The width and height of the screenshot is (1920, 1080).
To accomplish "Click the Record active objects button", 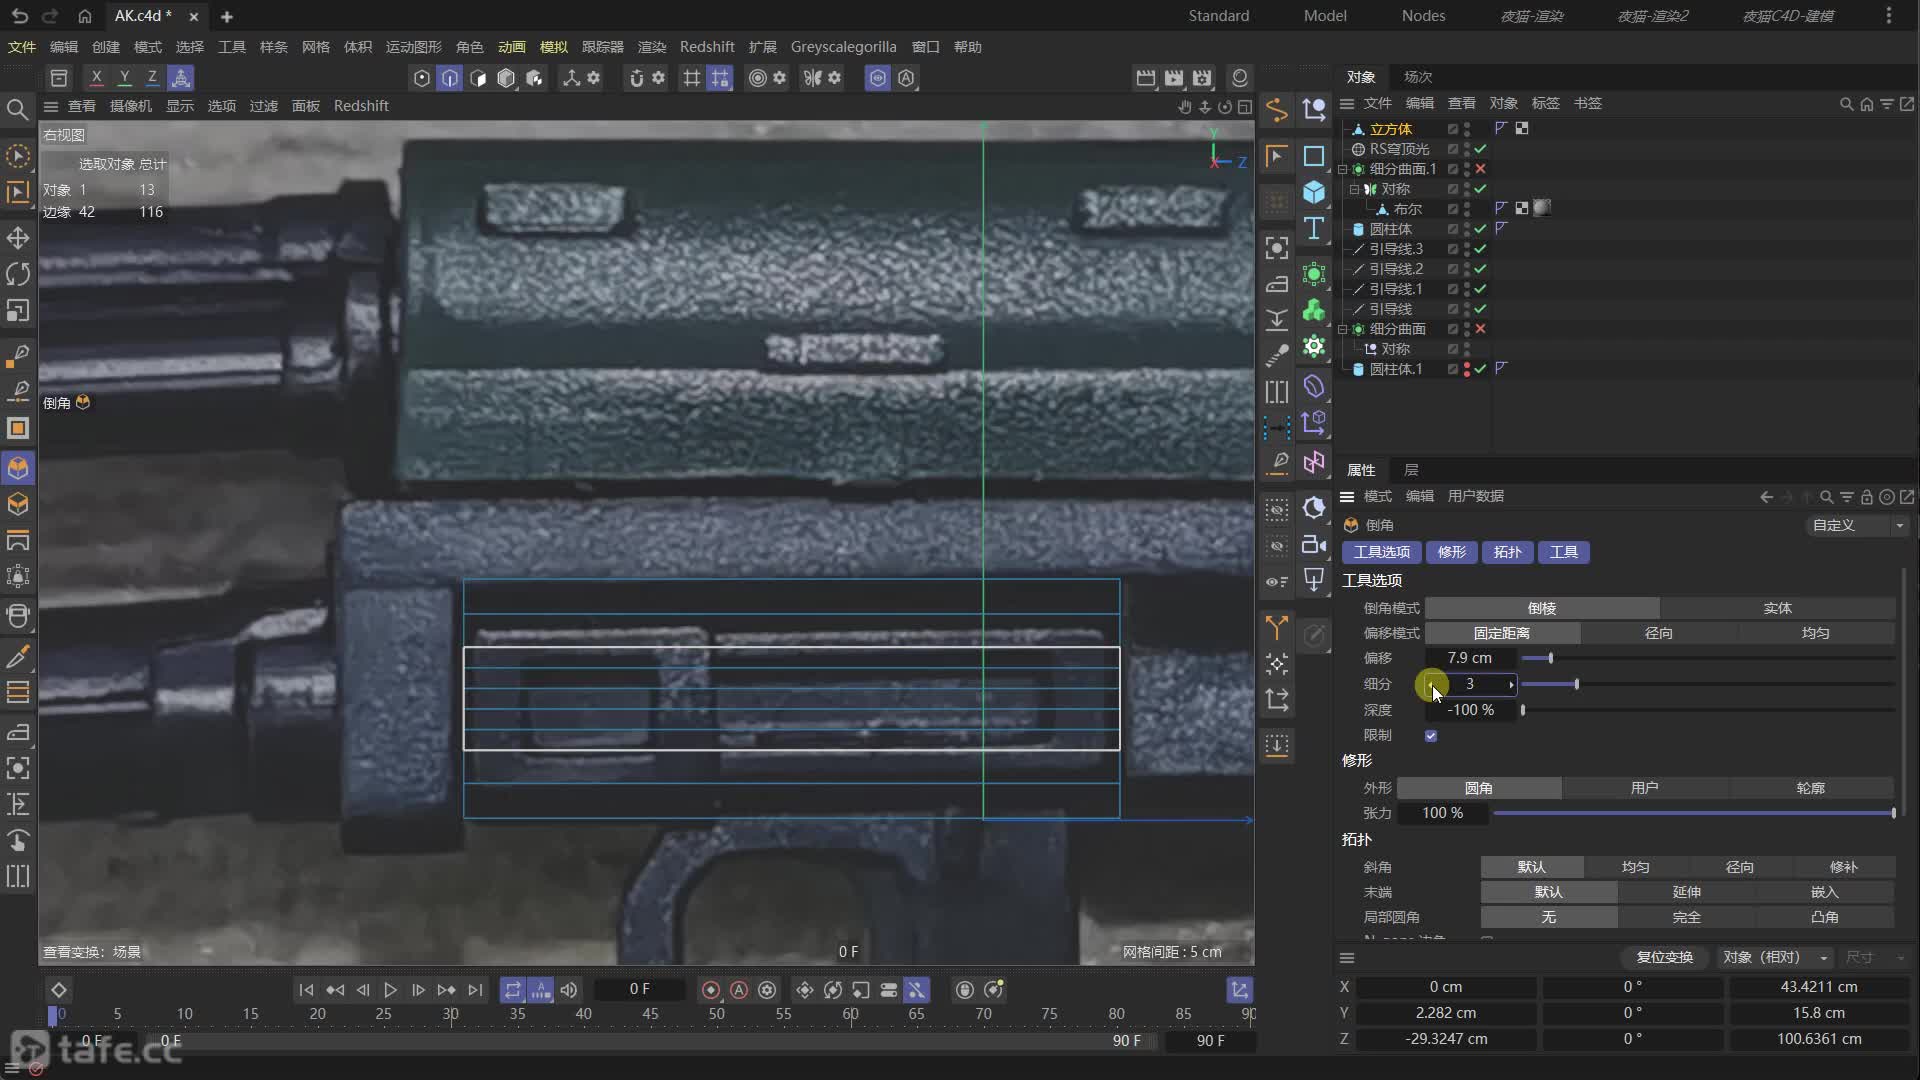I will [x=711, y=990].
